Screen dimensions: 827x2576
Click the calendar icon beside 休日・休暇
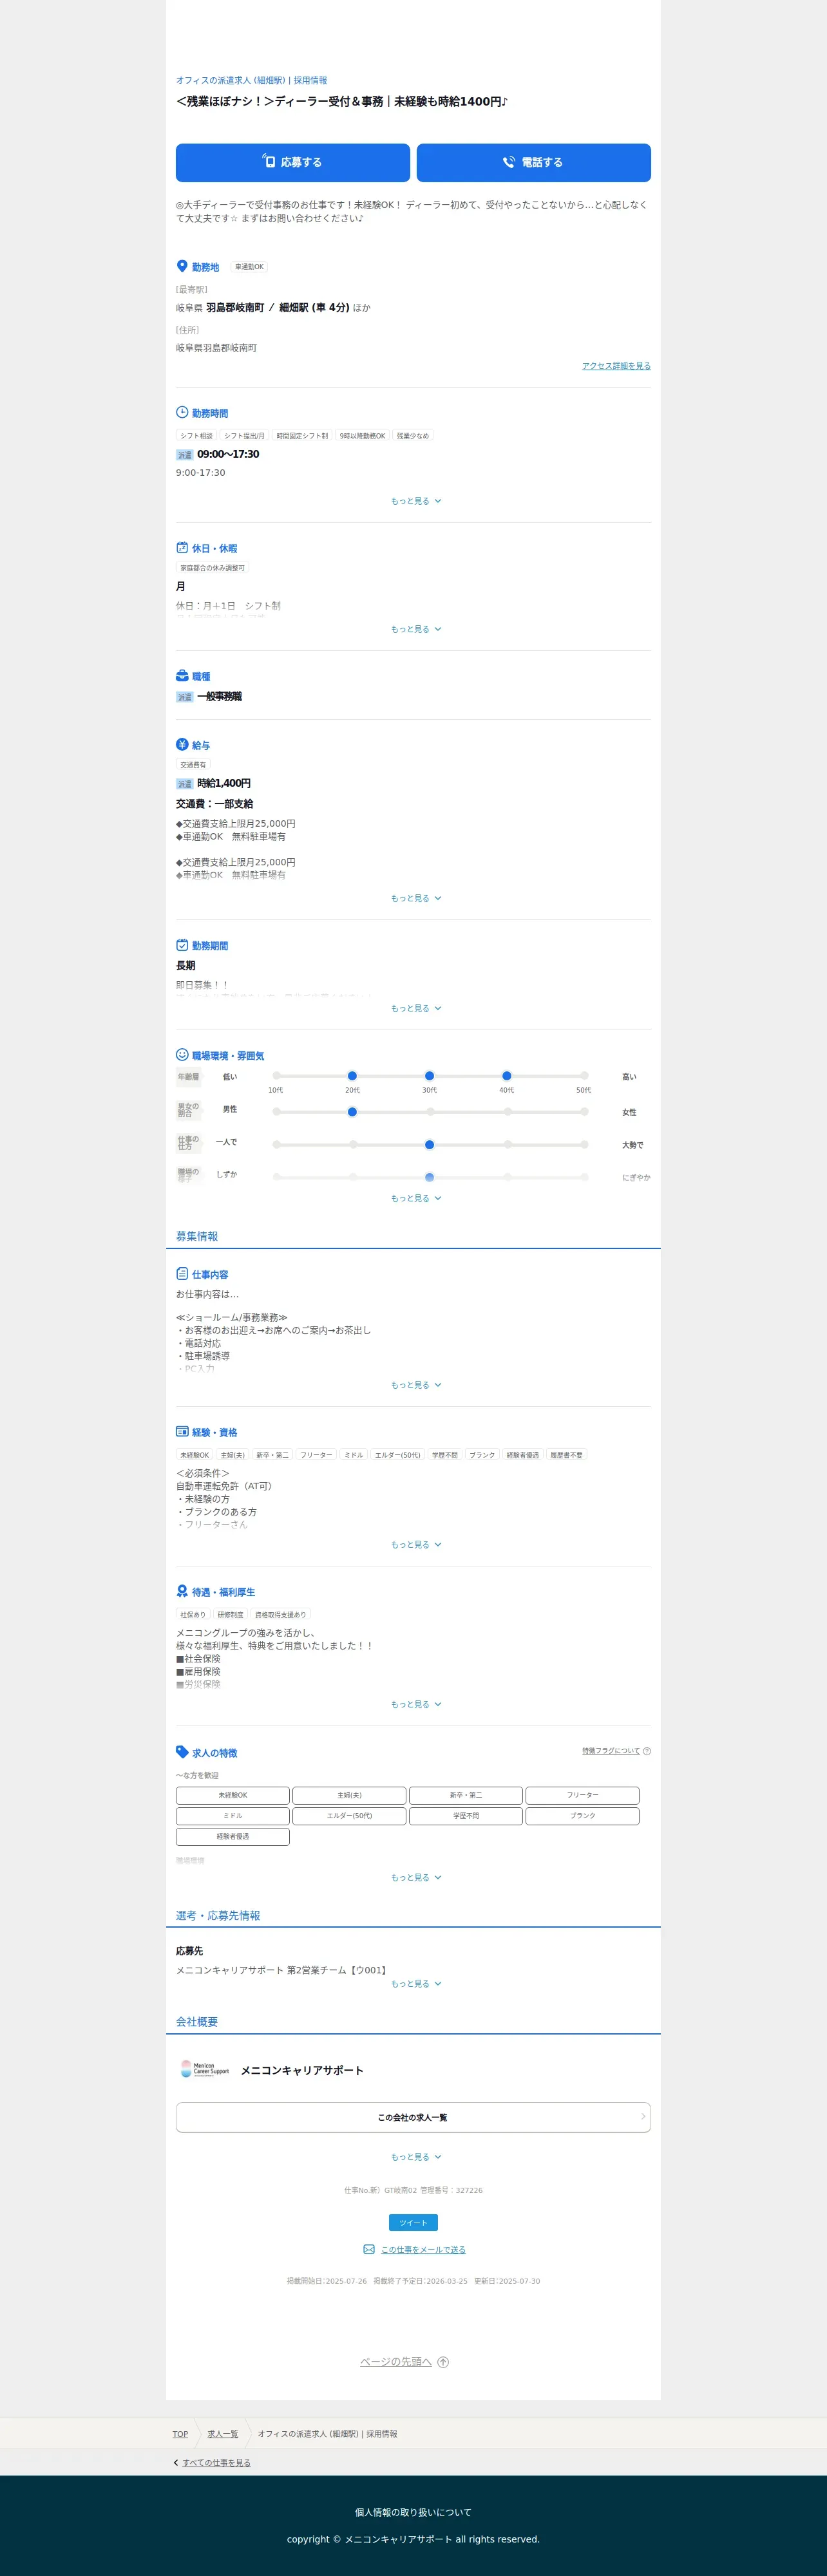point(182,547)
